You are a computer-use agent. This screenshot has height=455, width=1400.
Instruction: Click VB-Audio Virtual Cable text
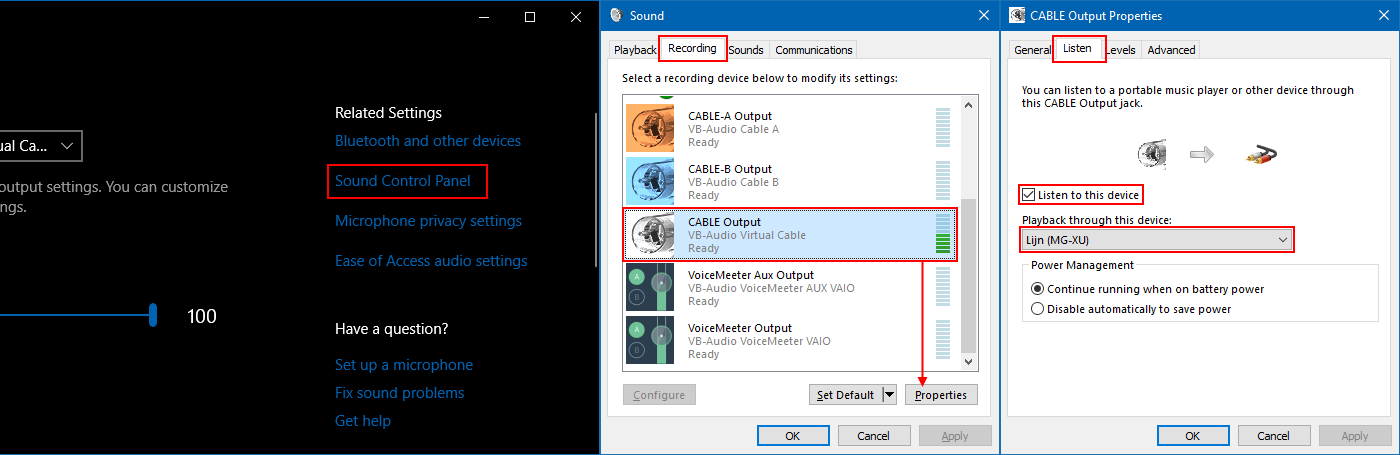[747, 235]
